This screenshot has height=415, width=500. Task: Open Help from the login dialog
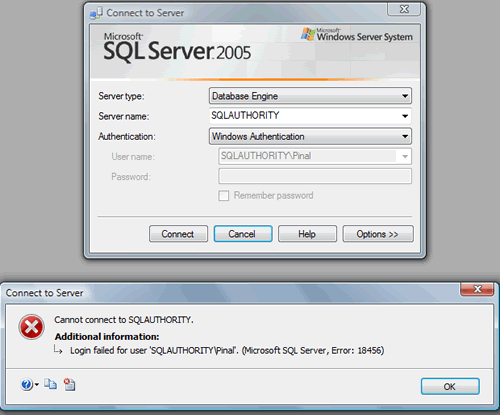307,234
